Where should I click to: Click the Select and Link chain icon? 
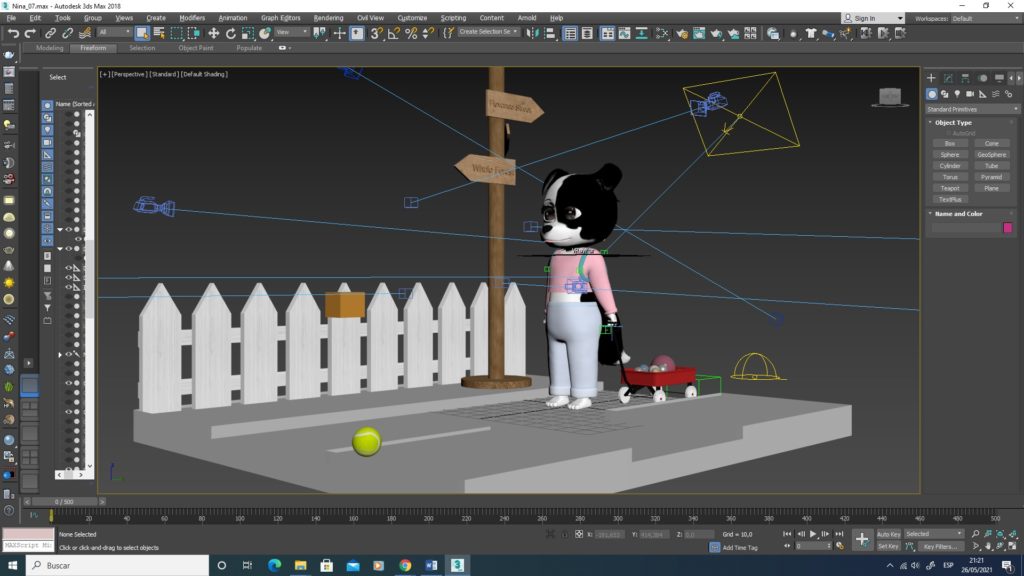coord(50,33)
